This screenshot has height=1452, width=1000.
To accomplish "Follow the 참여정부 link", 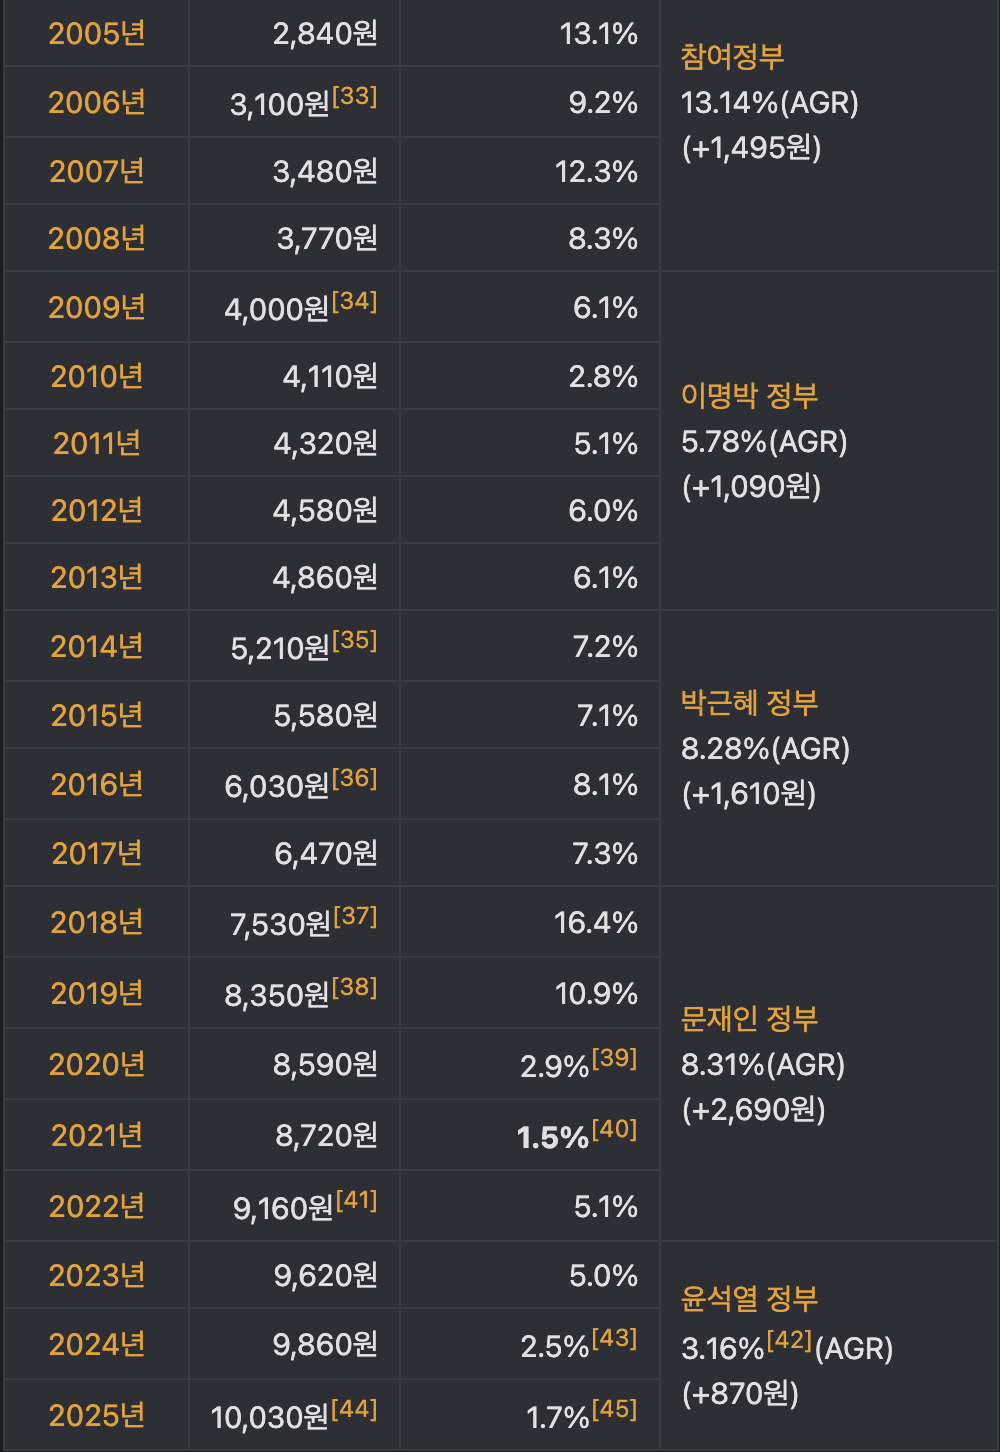I will click(732, 57).
